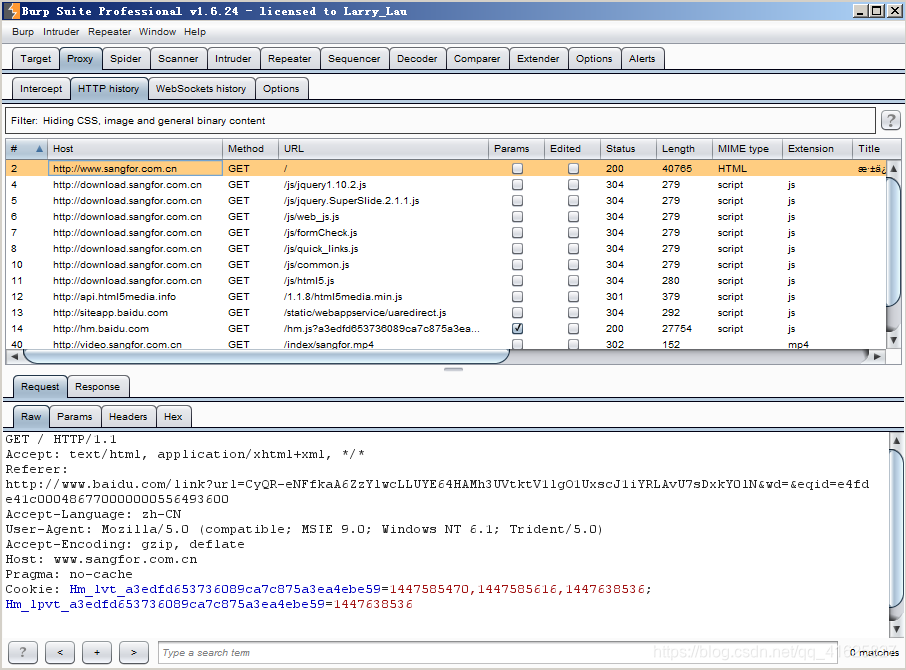Viewport: 906px width, 670px height.
Task: Sort by the Length column header
Action: point(684,149)
